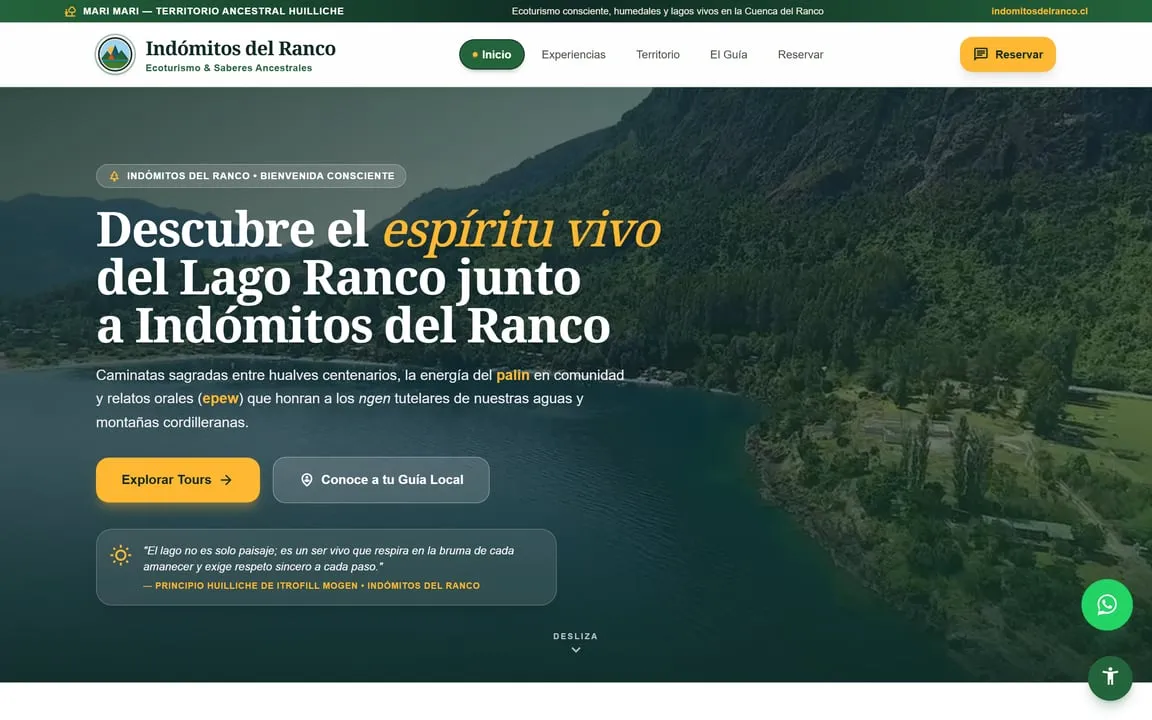The width and height of the screenshot is (1152, 720).
Task: Click the sun icon in the quote card
Action: coord(120,555)
